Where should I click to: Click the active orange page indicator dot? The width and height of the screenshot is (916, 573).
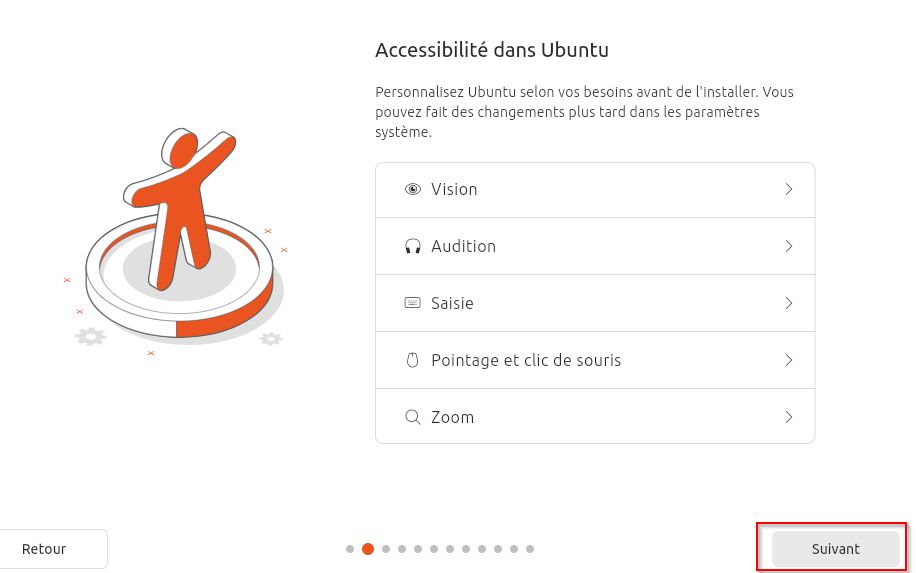click(x=368, y=549)
